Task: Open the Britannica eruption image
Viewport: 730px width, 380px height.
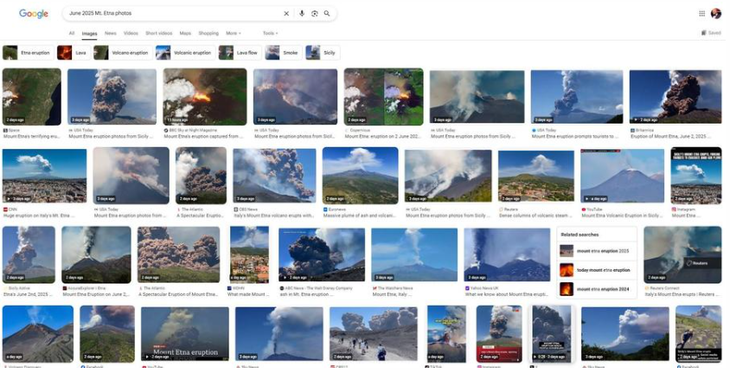Action: (676, 97)
